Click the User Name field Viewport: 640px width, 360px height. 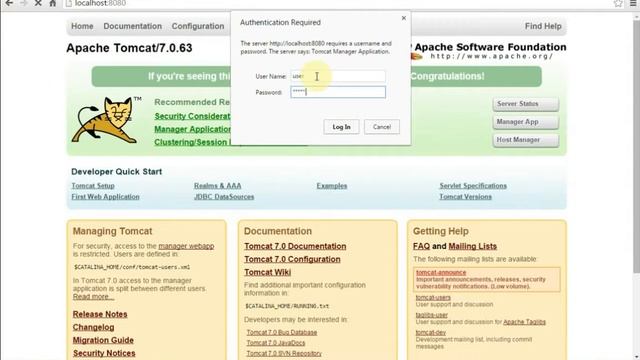click(338, 76)
